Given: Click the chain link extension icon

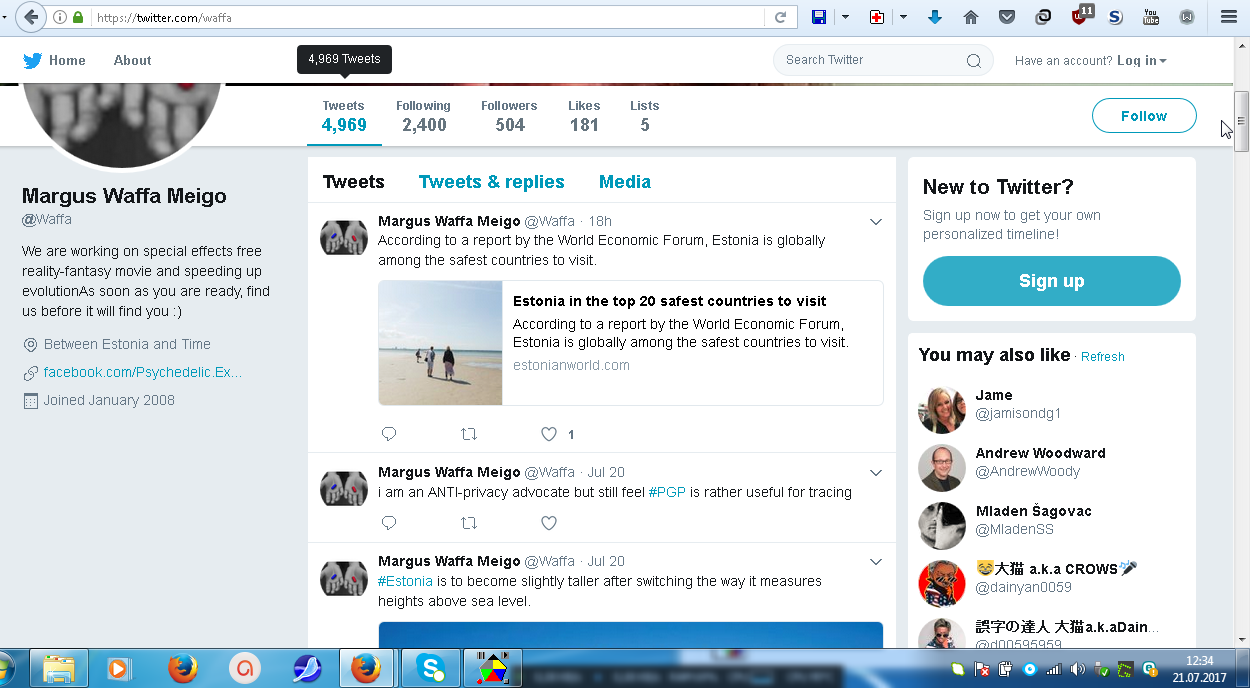Looking at the screenshot, I should click(1043, 17).
